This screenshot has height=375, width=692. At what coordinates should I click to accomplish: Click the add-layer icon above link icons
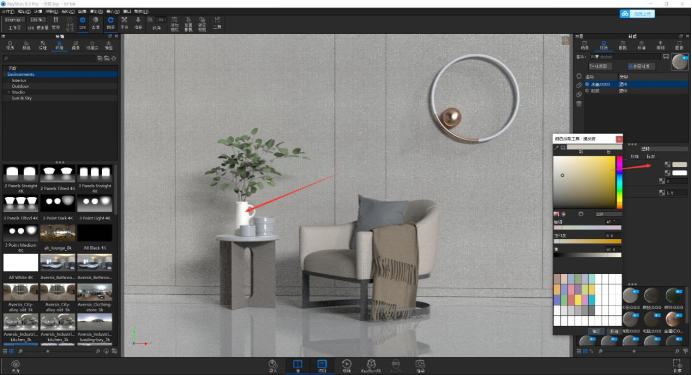[x=579, y=76]
